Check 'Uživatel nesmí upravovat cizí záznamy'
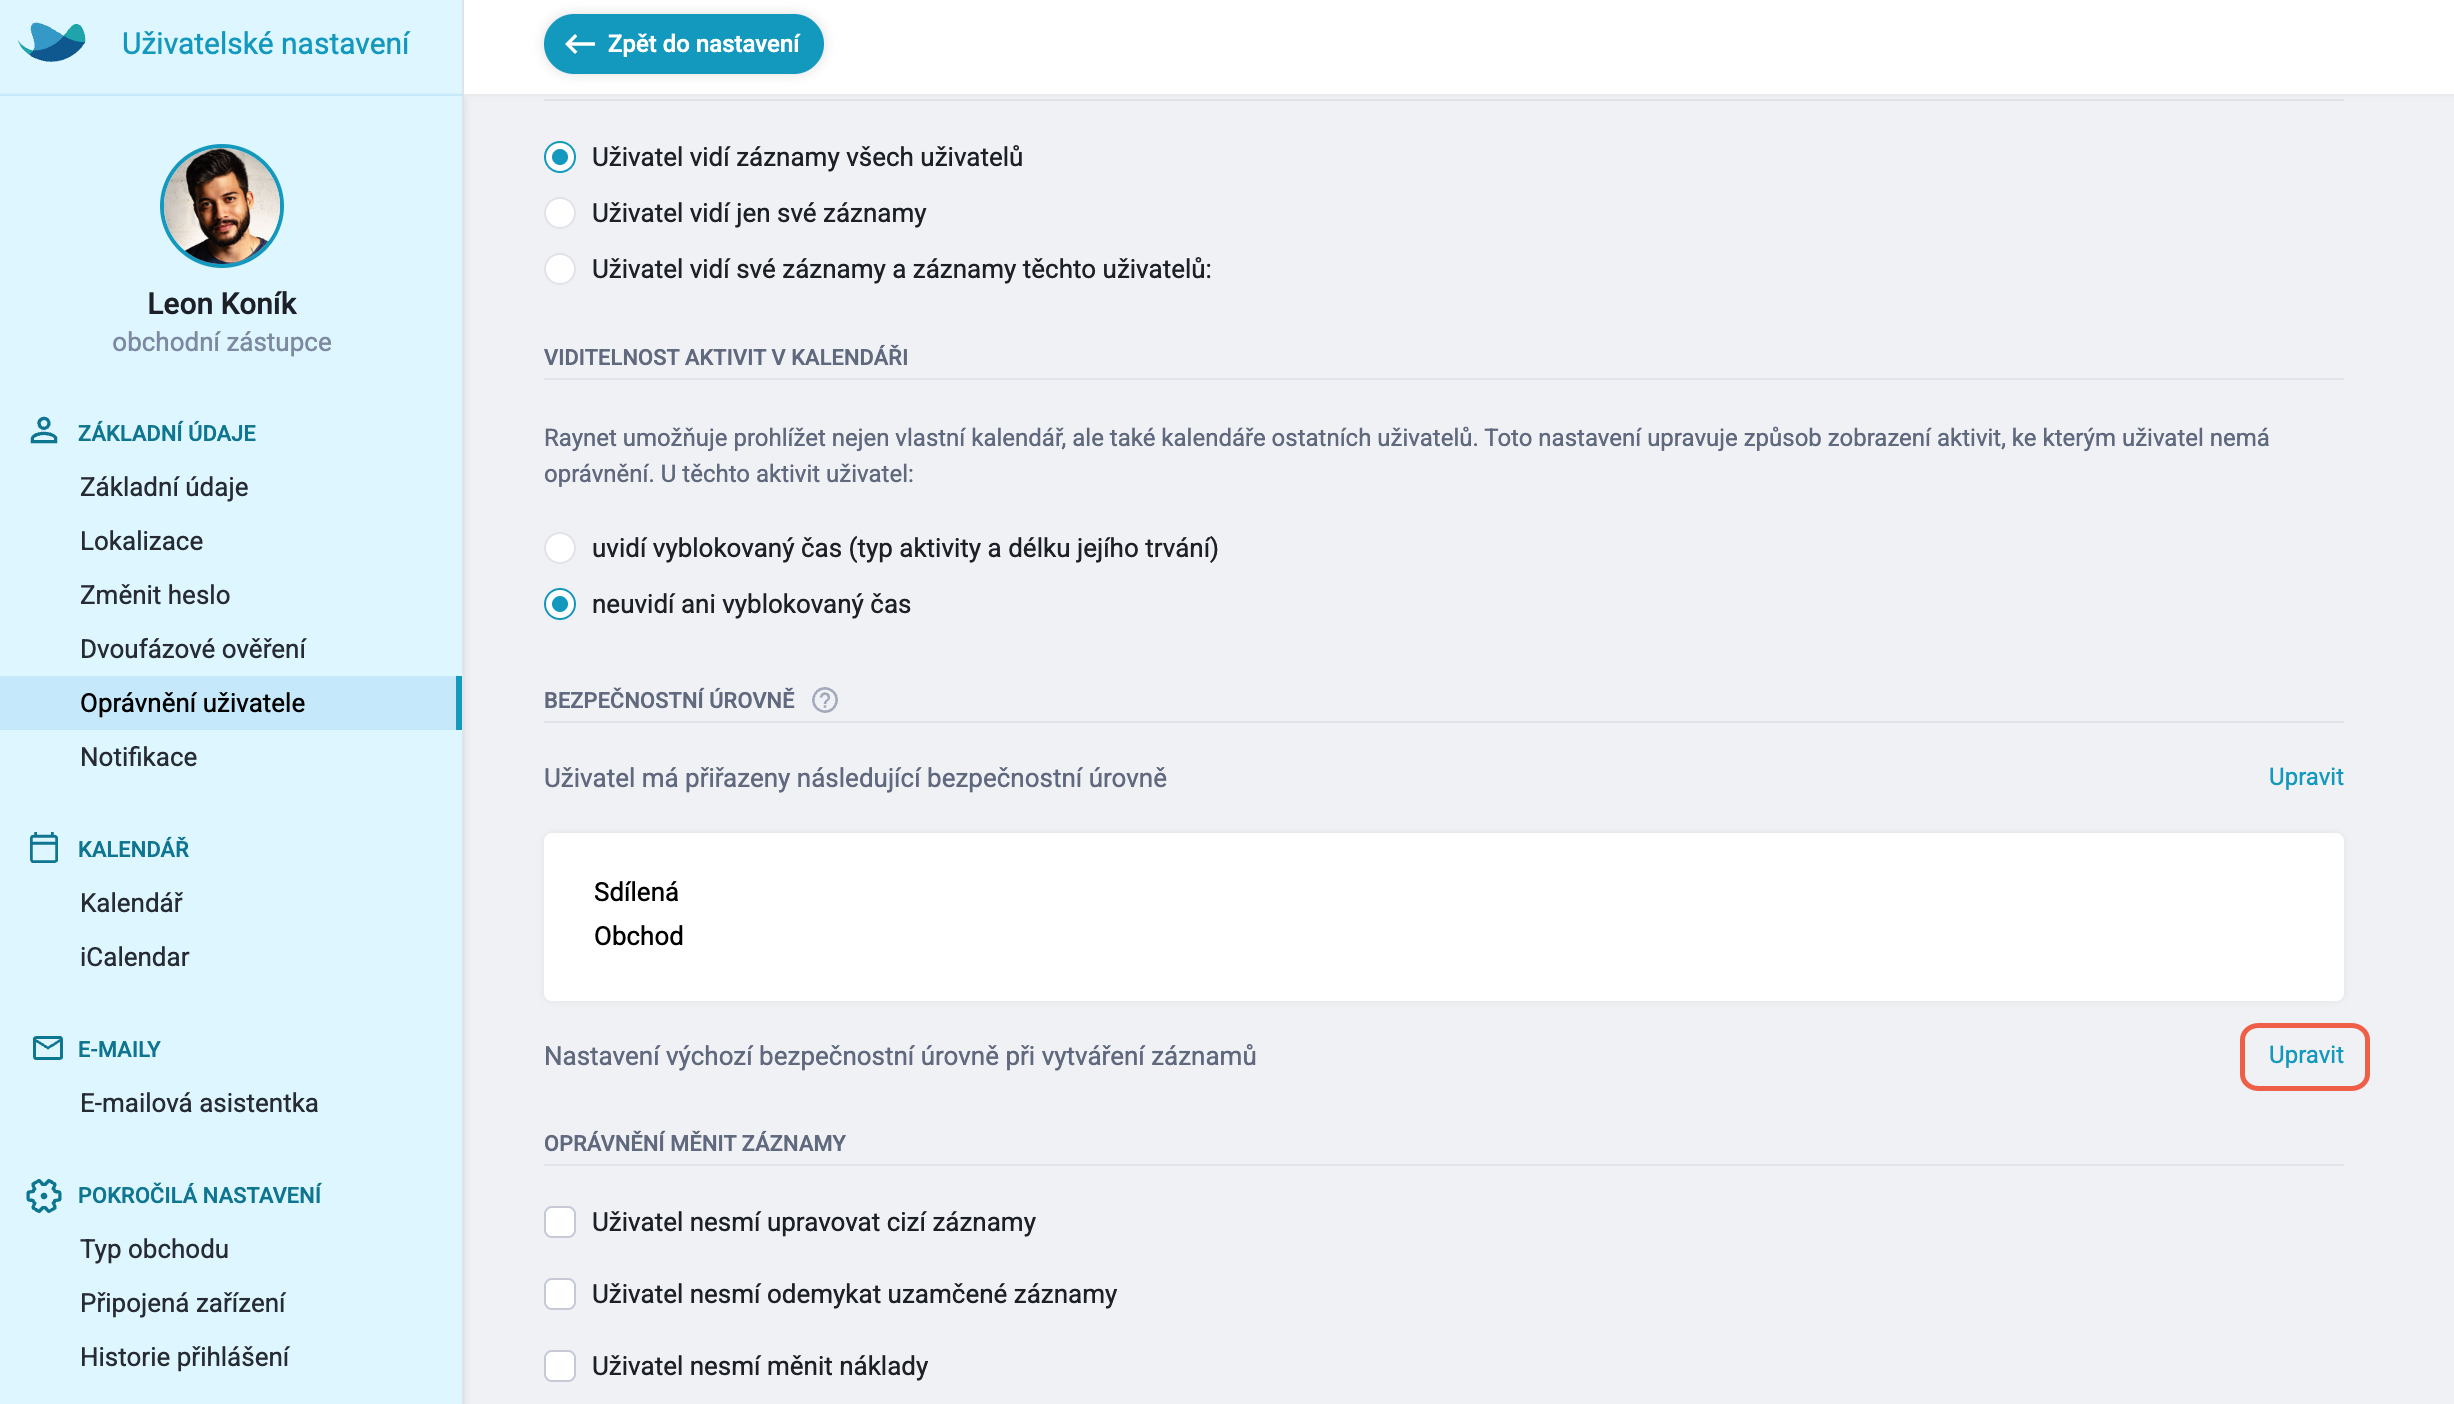 point(560,1222)
